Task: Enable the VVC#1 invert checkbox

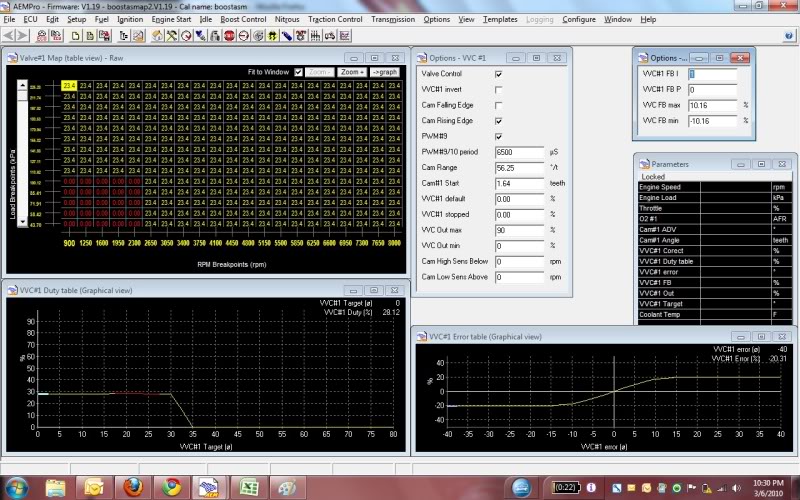Action: [499, 89]
